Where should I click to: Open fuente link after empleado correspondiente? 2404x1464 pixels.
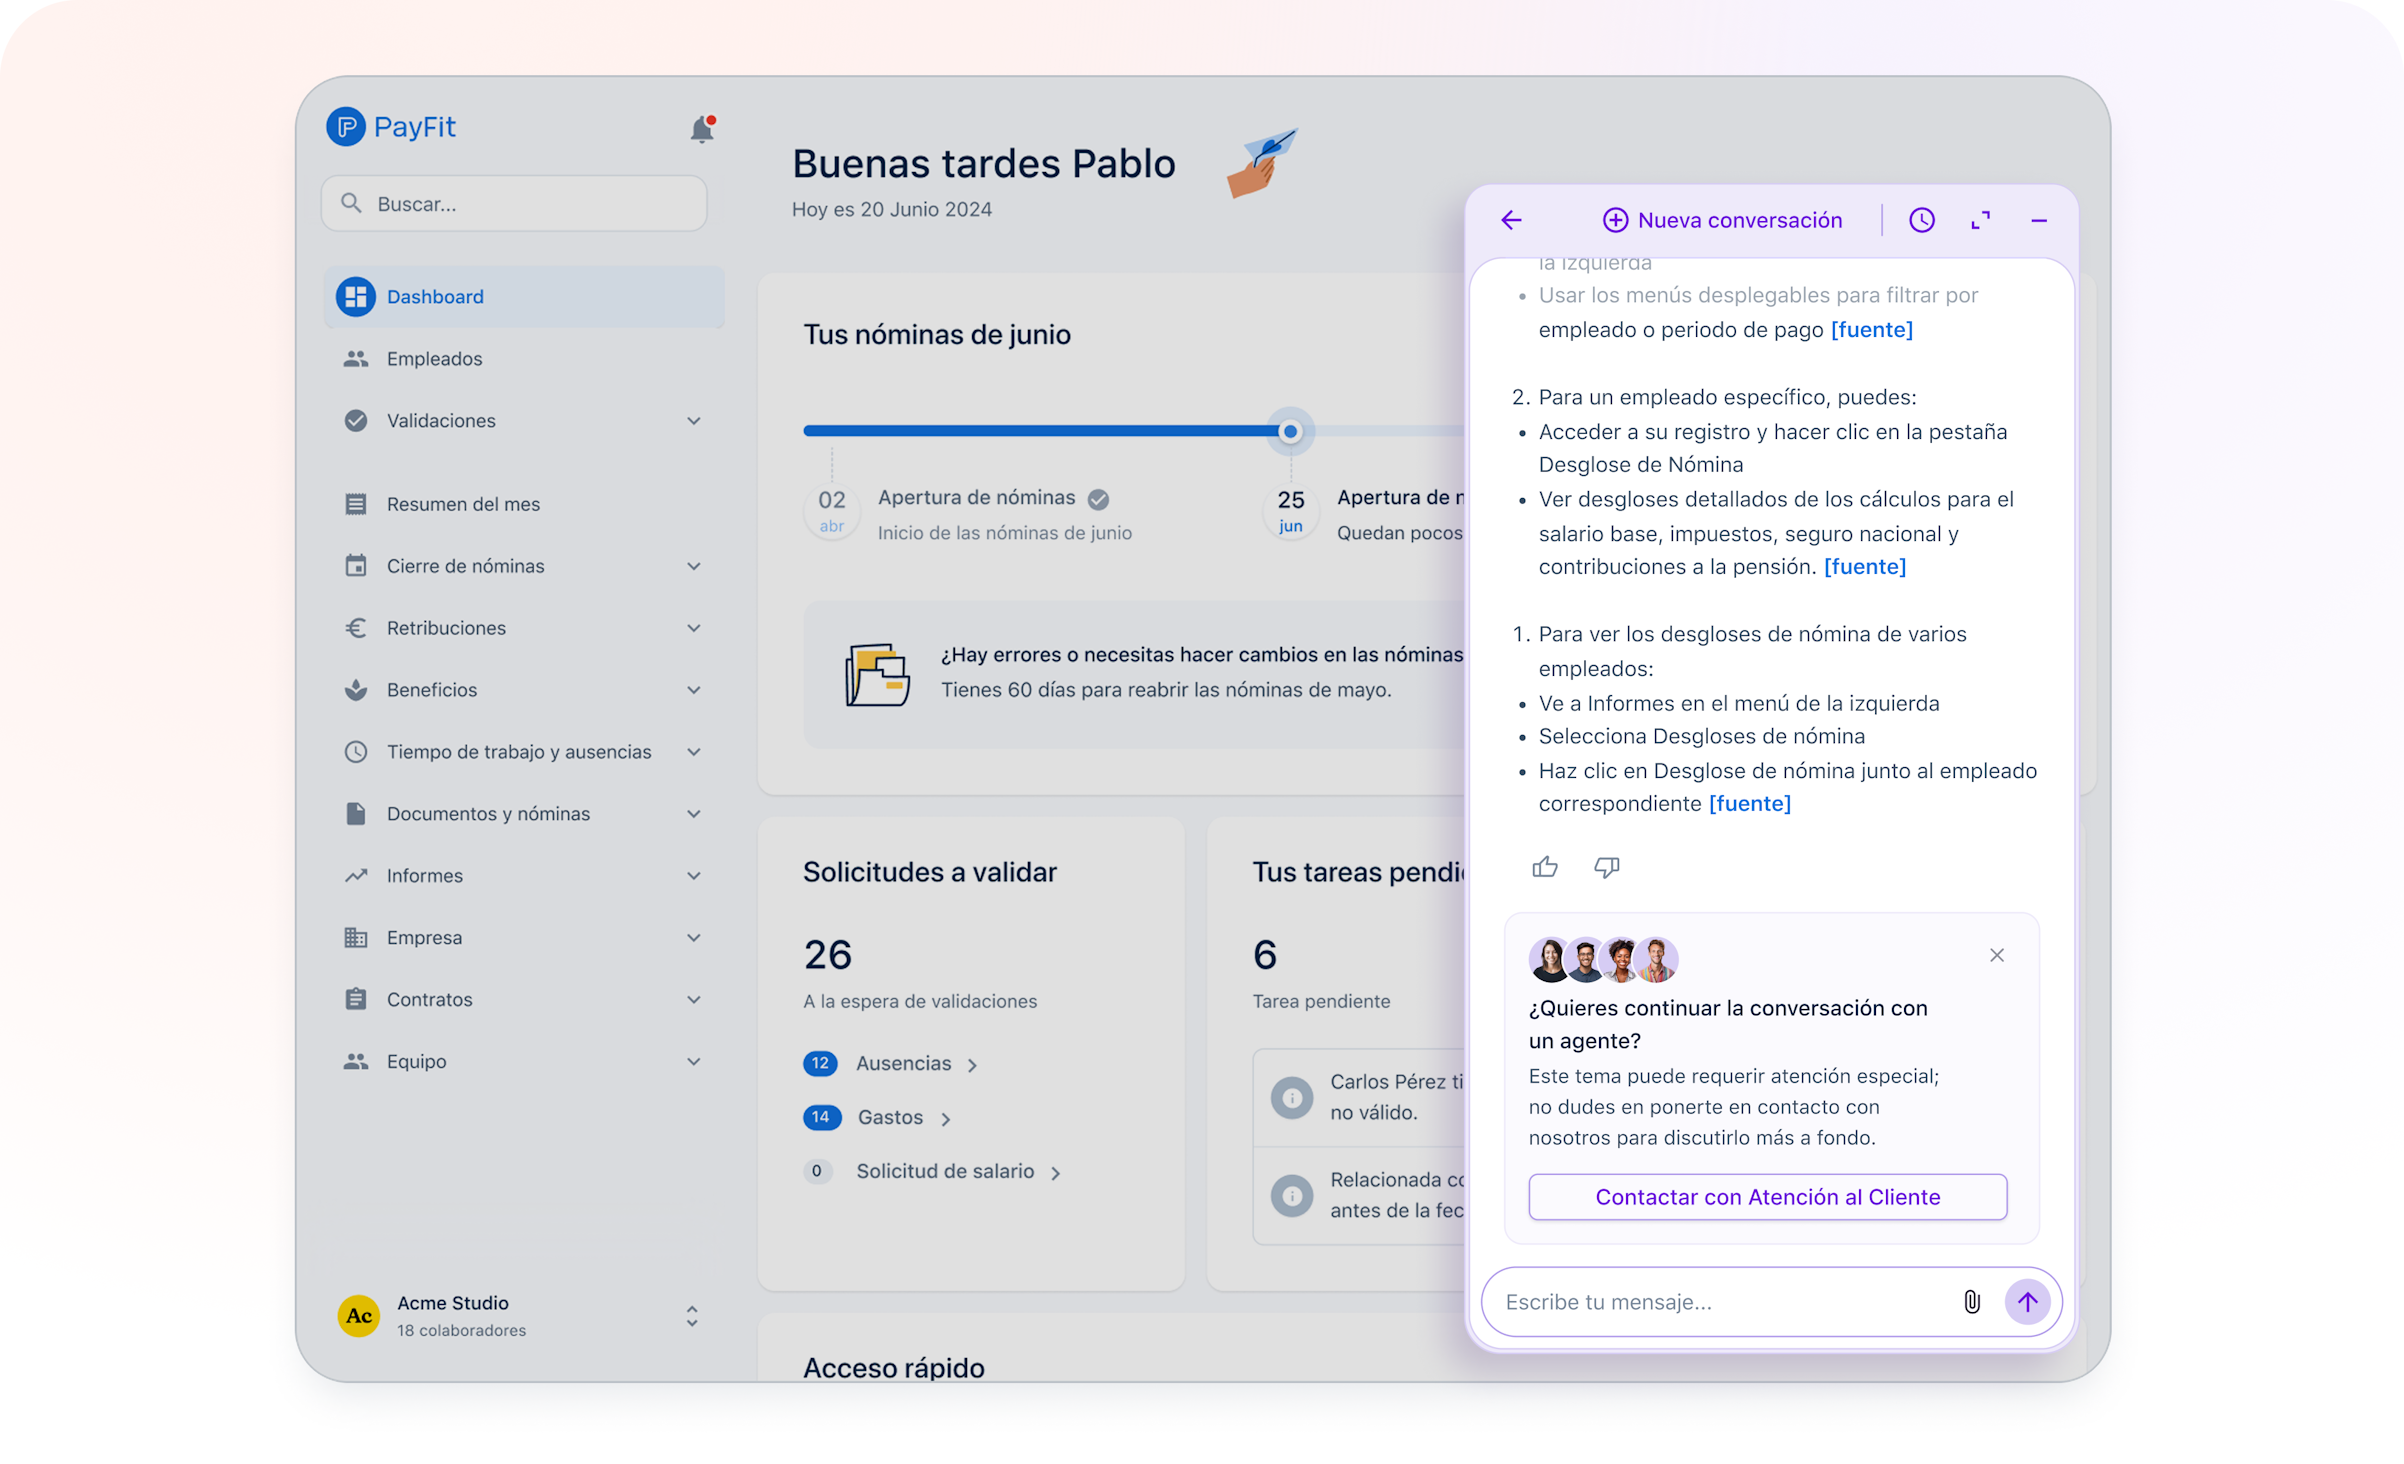[x=1750, y=804]
